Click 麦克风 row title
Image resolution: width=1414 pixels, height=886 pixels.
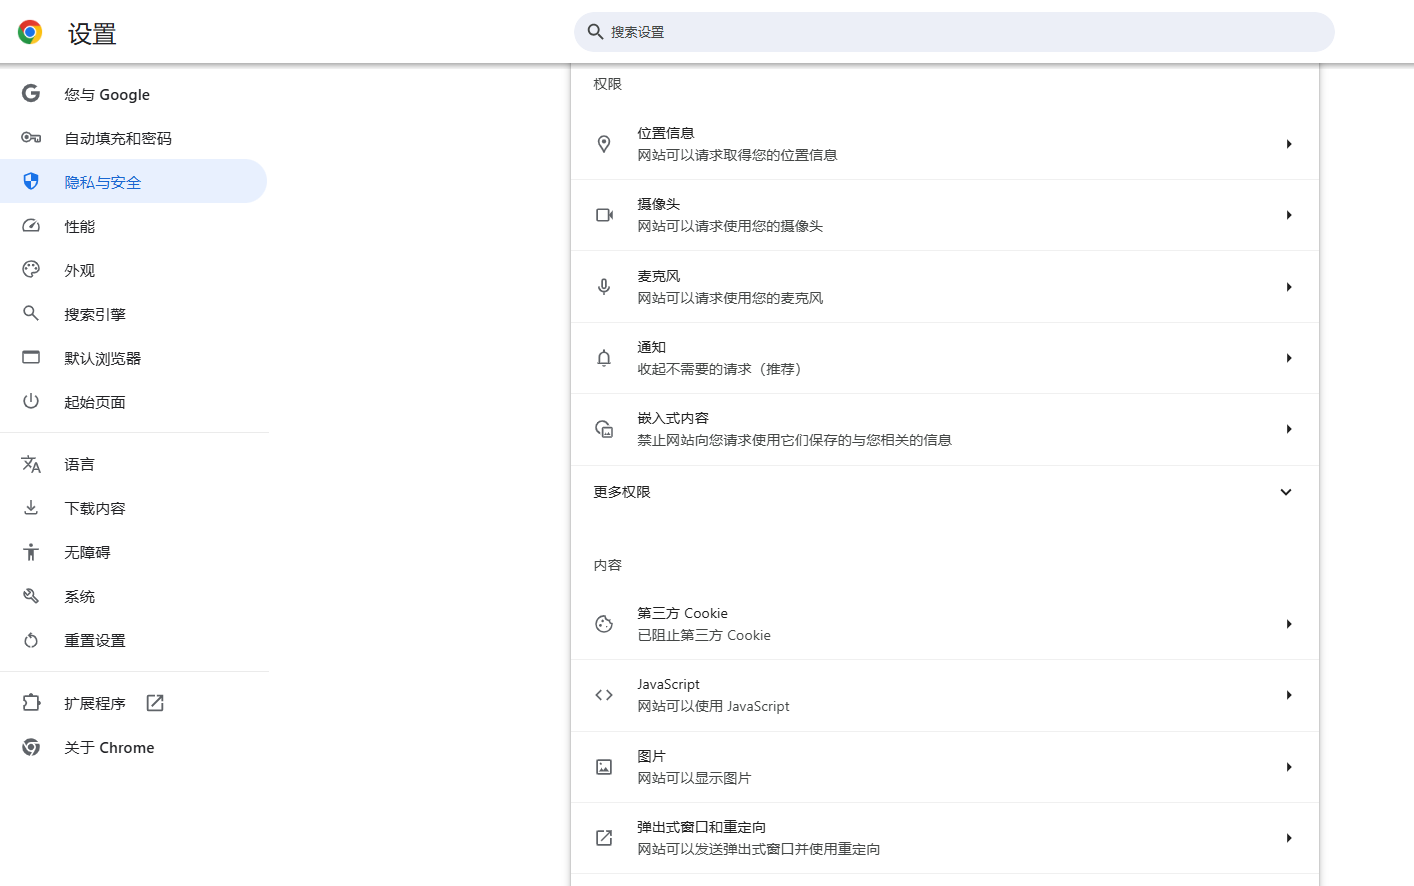(x=659, y=276)
